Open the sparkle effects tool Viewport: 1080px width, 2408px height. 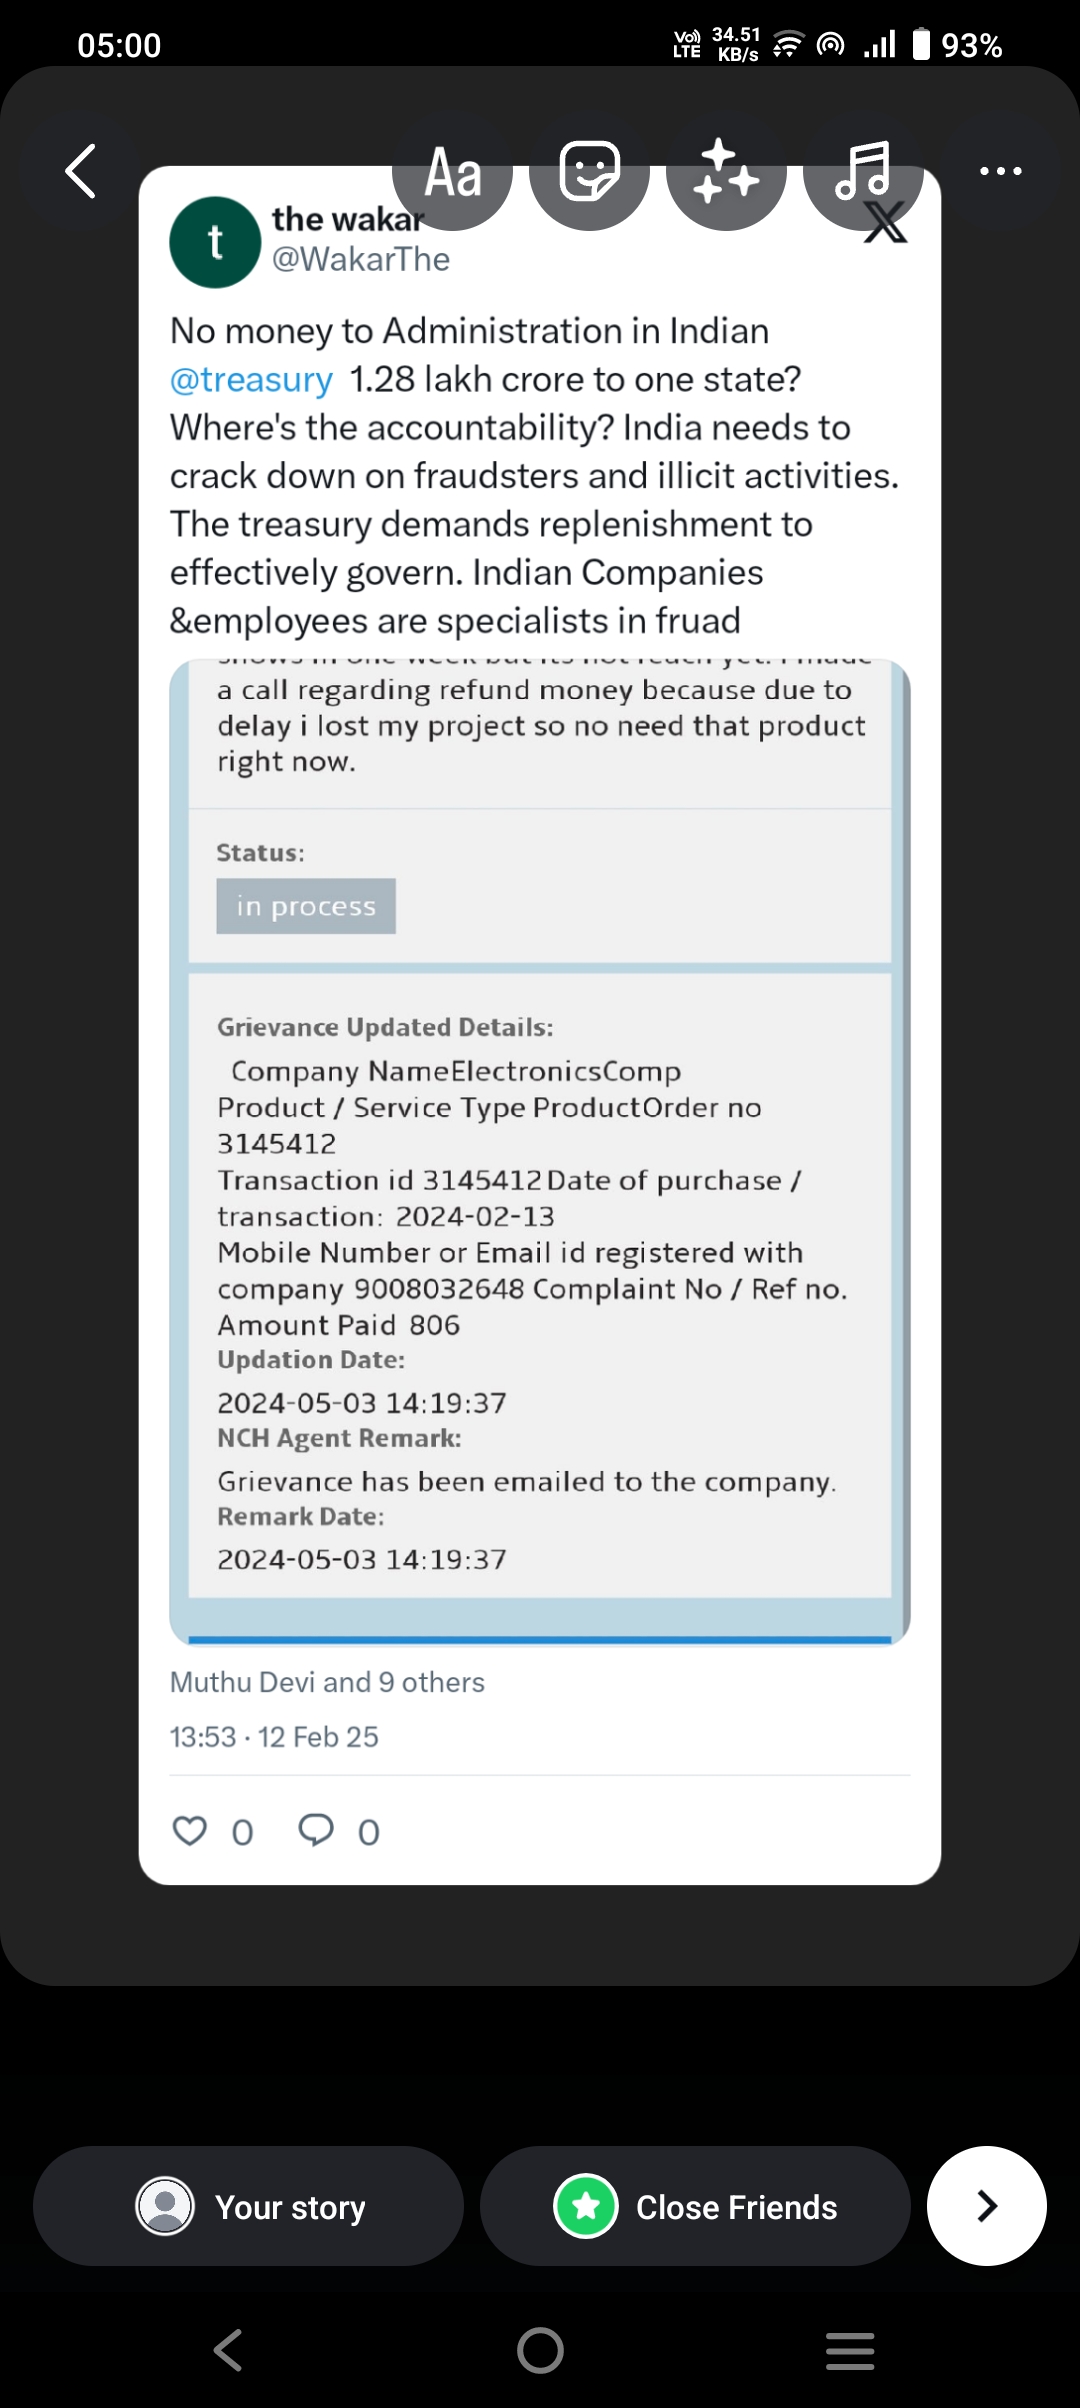click(x=727, y=172)
